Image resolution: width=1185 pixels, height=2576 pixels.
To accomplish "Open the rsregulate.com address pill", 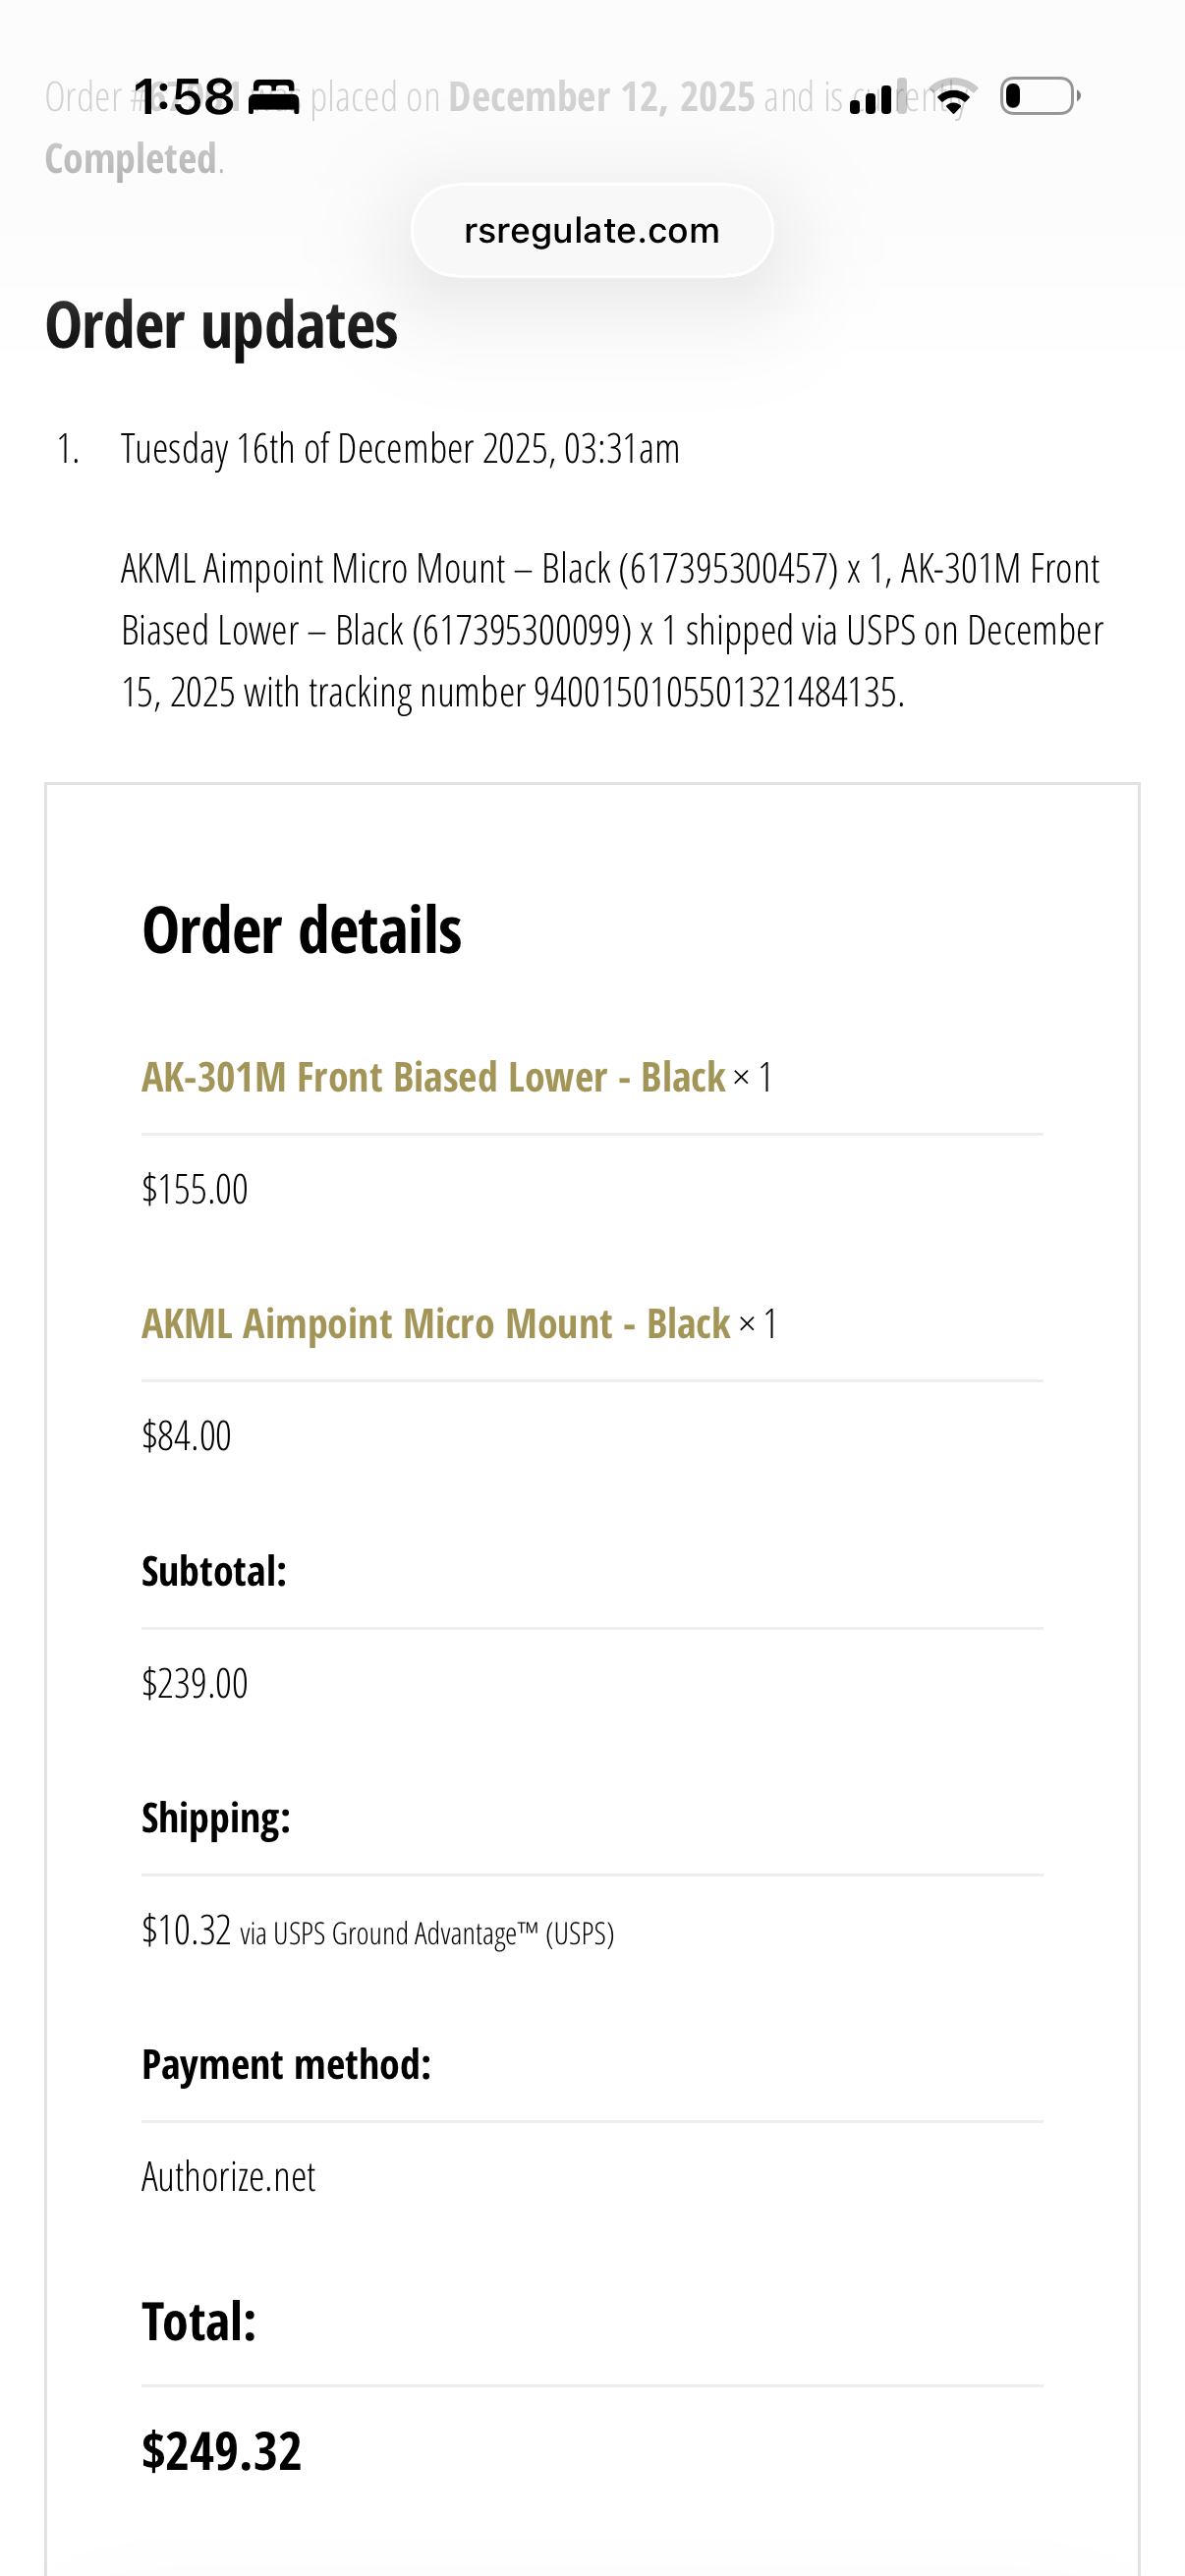I will point(592,231).
